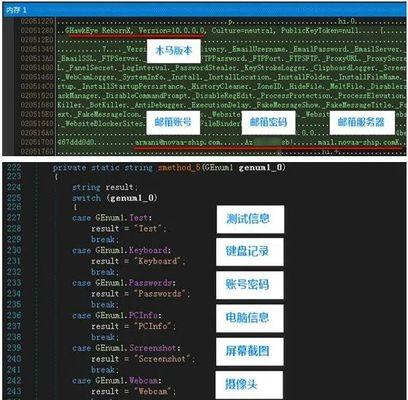Screen dimensions: 408x400
Task: Click the switch keyword on line 225
Action: (86, 198)
